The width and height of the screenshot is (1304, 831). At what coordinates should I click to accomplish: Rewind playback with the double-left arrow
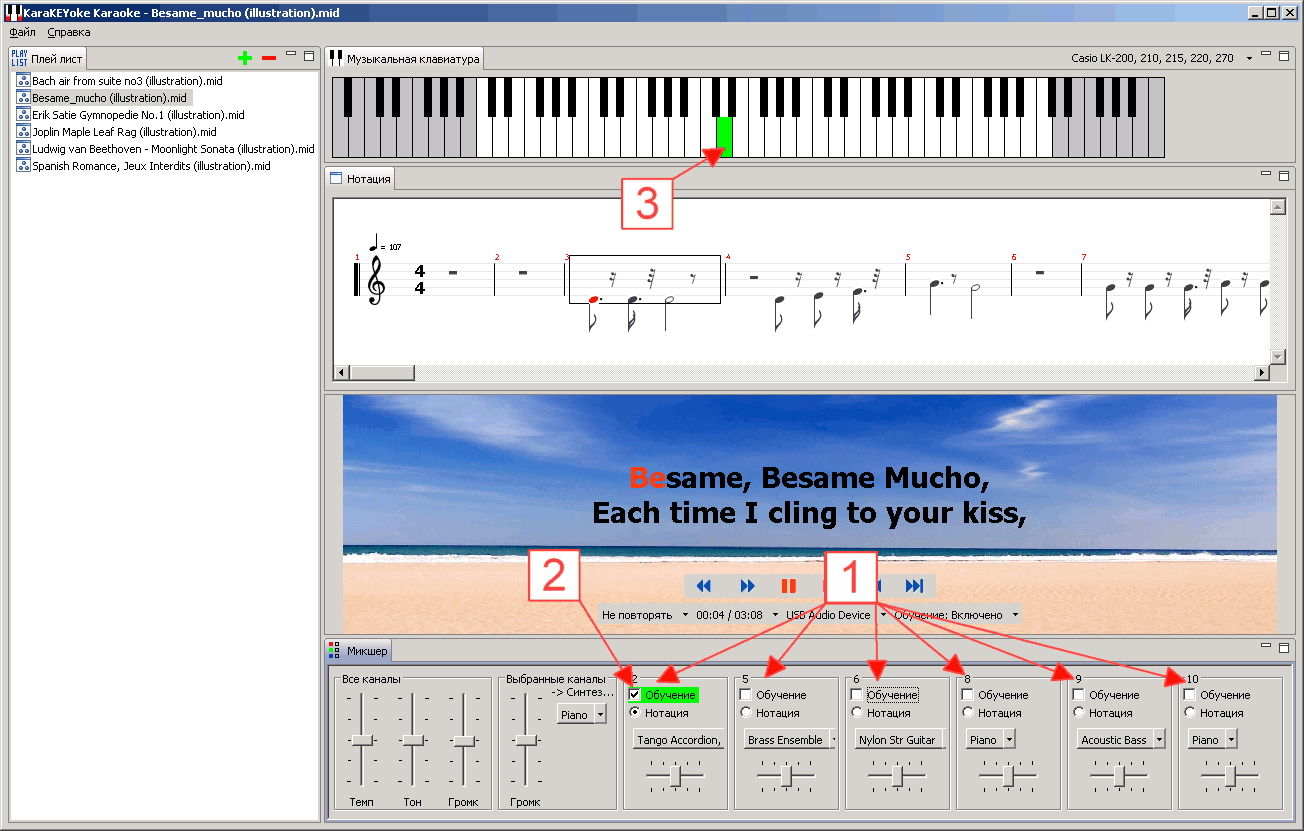704,586
